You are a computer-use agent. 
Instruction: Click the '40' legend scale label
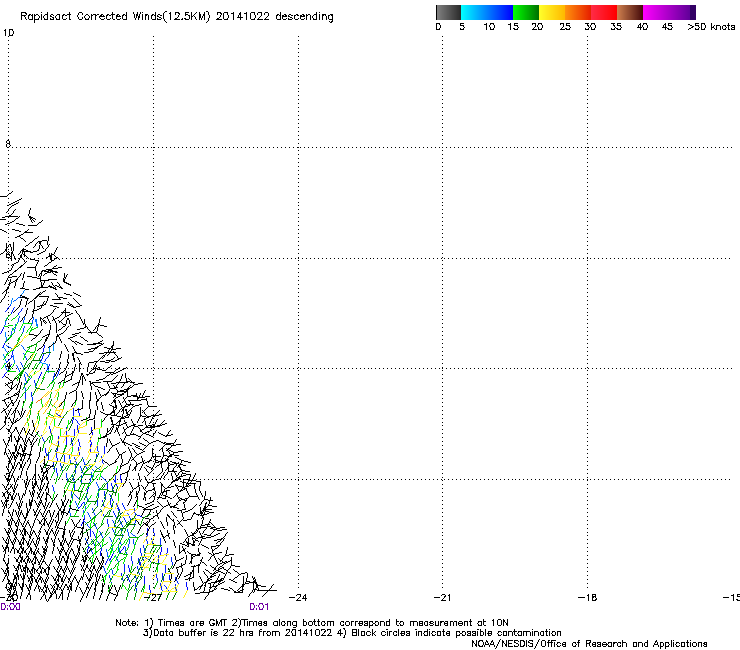point(642,27)
